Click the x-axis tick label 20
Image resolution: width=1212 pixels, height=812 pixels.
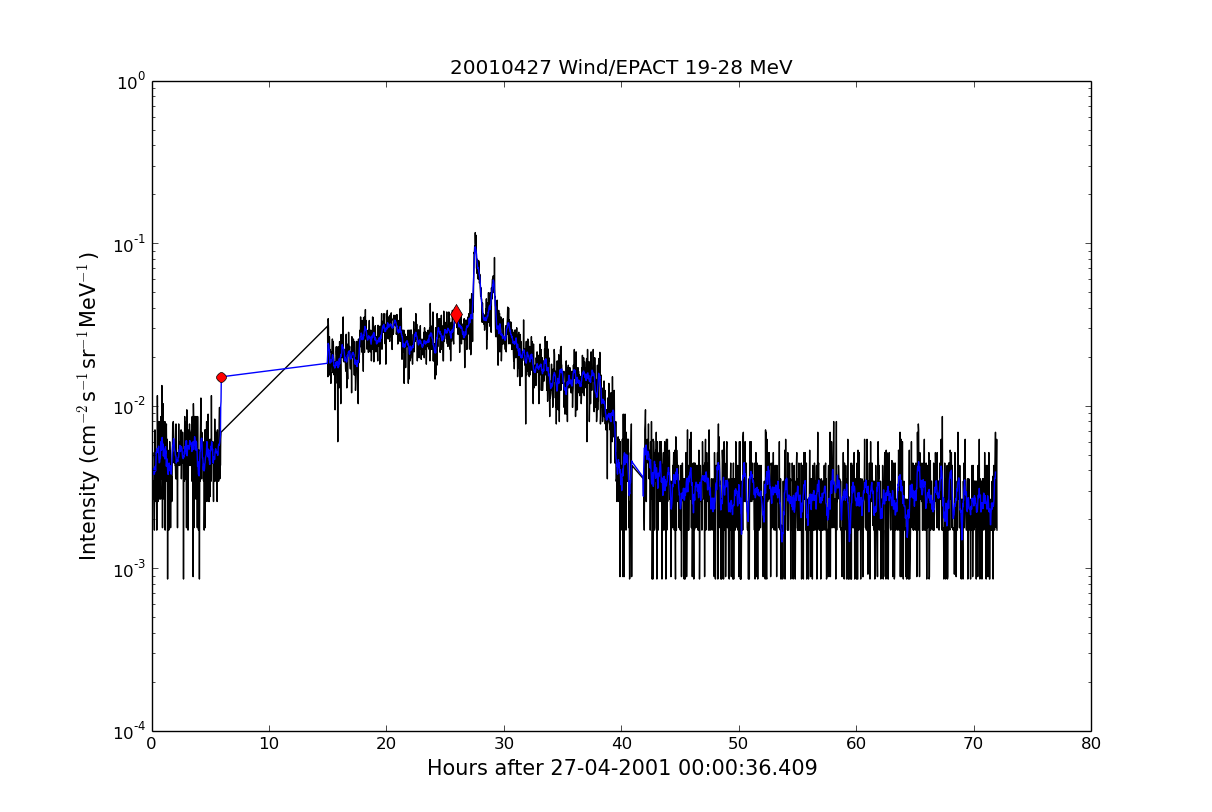(x=386, y=744)
